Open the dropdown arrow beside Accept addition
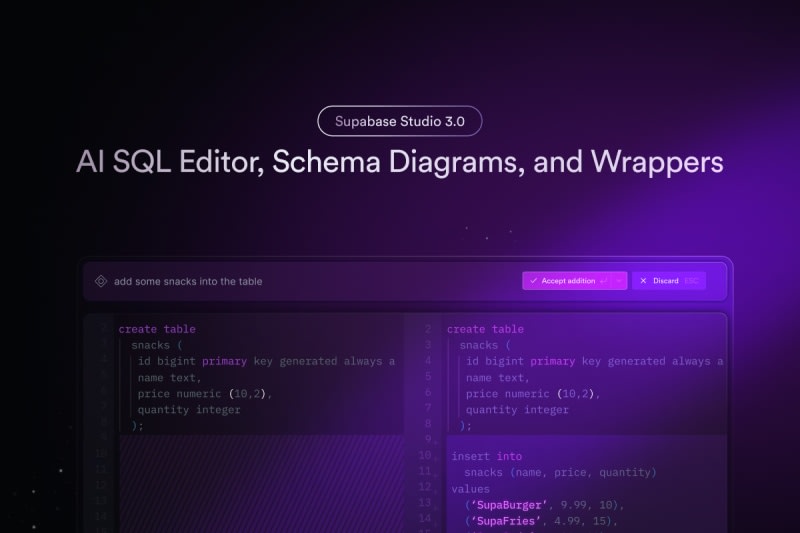800x533 pixels. [619, 281]
